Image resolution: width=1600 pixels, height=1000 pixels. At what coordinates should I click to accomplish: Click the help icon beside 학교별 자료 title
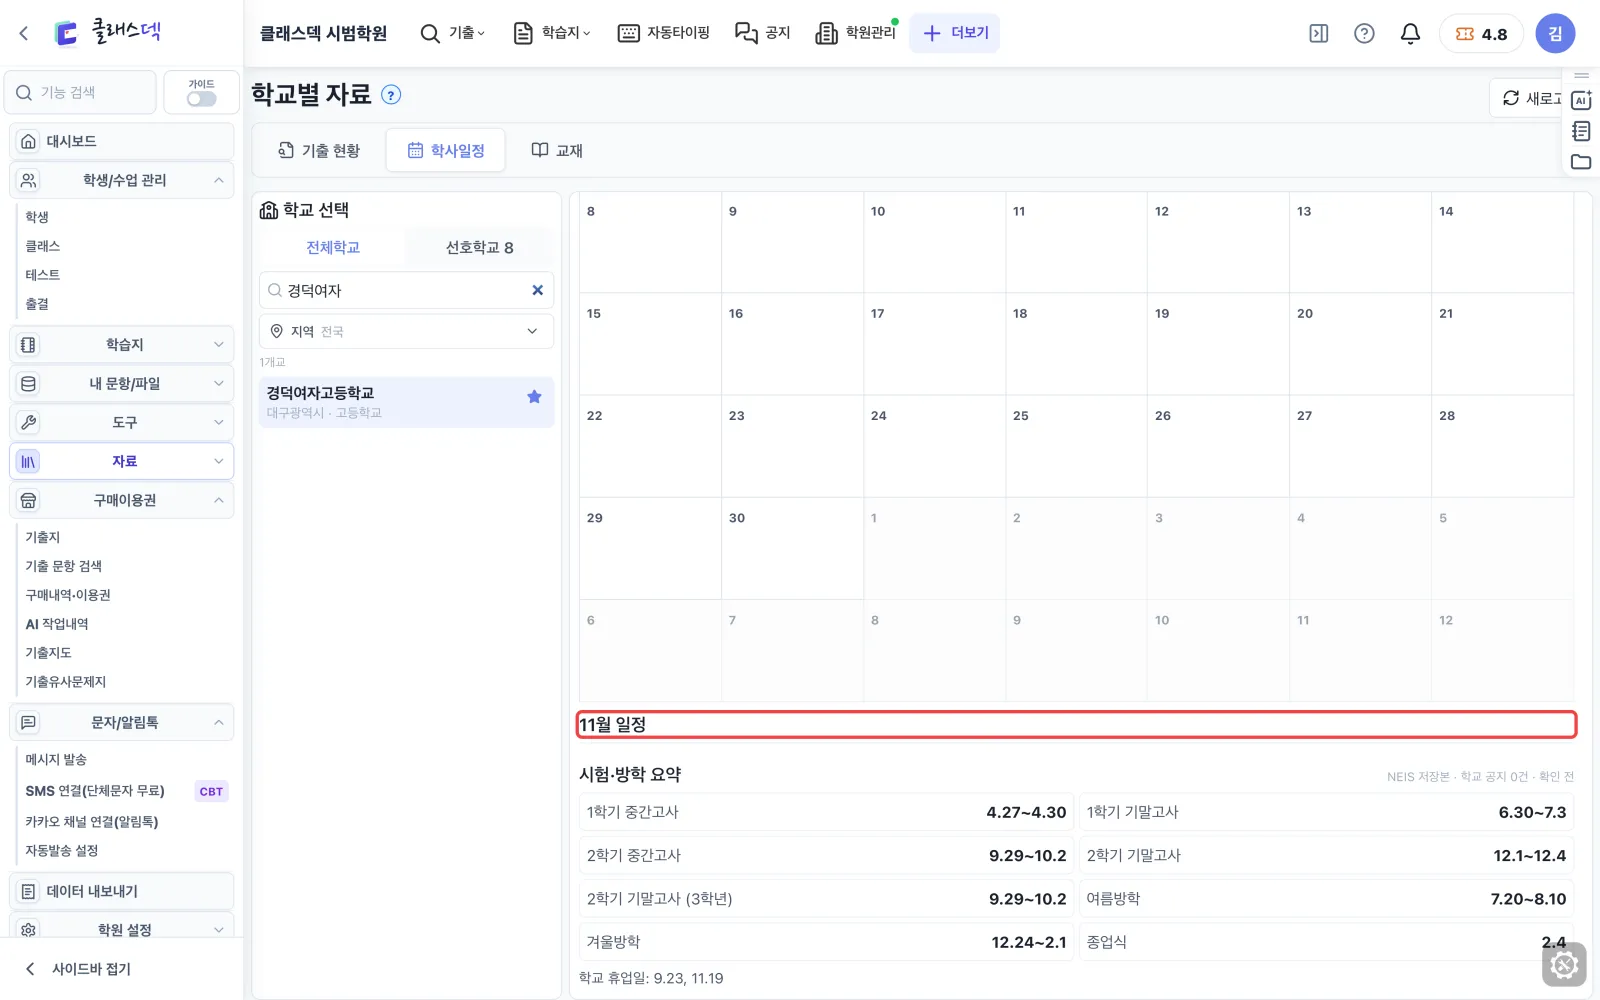392,95
